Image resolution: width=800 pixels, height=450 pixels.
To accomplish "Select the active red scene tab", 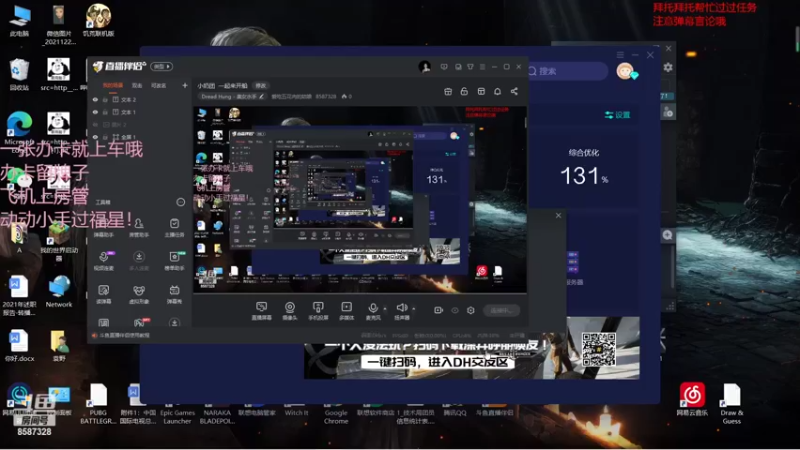I will pyautogui.click(x=113, y=85).
